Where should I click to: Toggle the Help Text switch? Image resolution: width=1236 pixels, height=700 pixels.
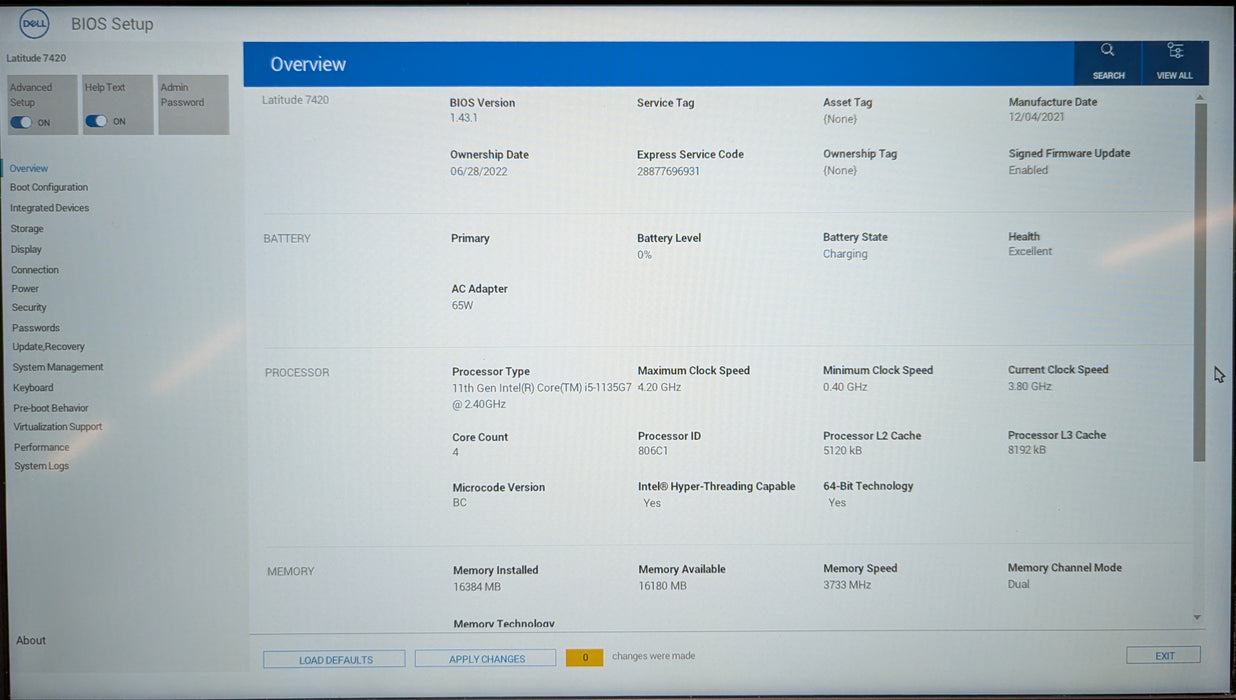[x=96, y=121]
